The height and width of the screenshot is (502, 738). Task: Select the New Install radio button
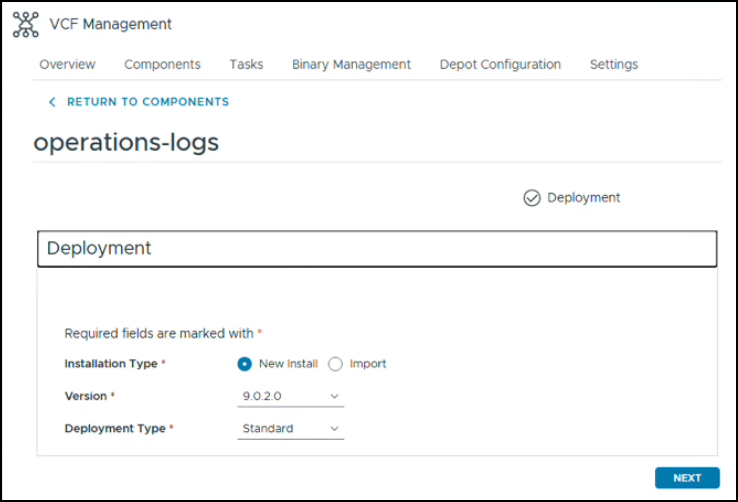[245, 364]
